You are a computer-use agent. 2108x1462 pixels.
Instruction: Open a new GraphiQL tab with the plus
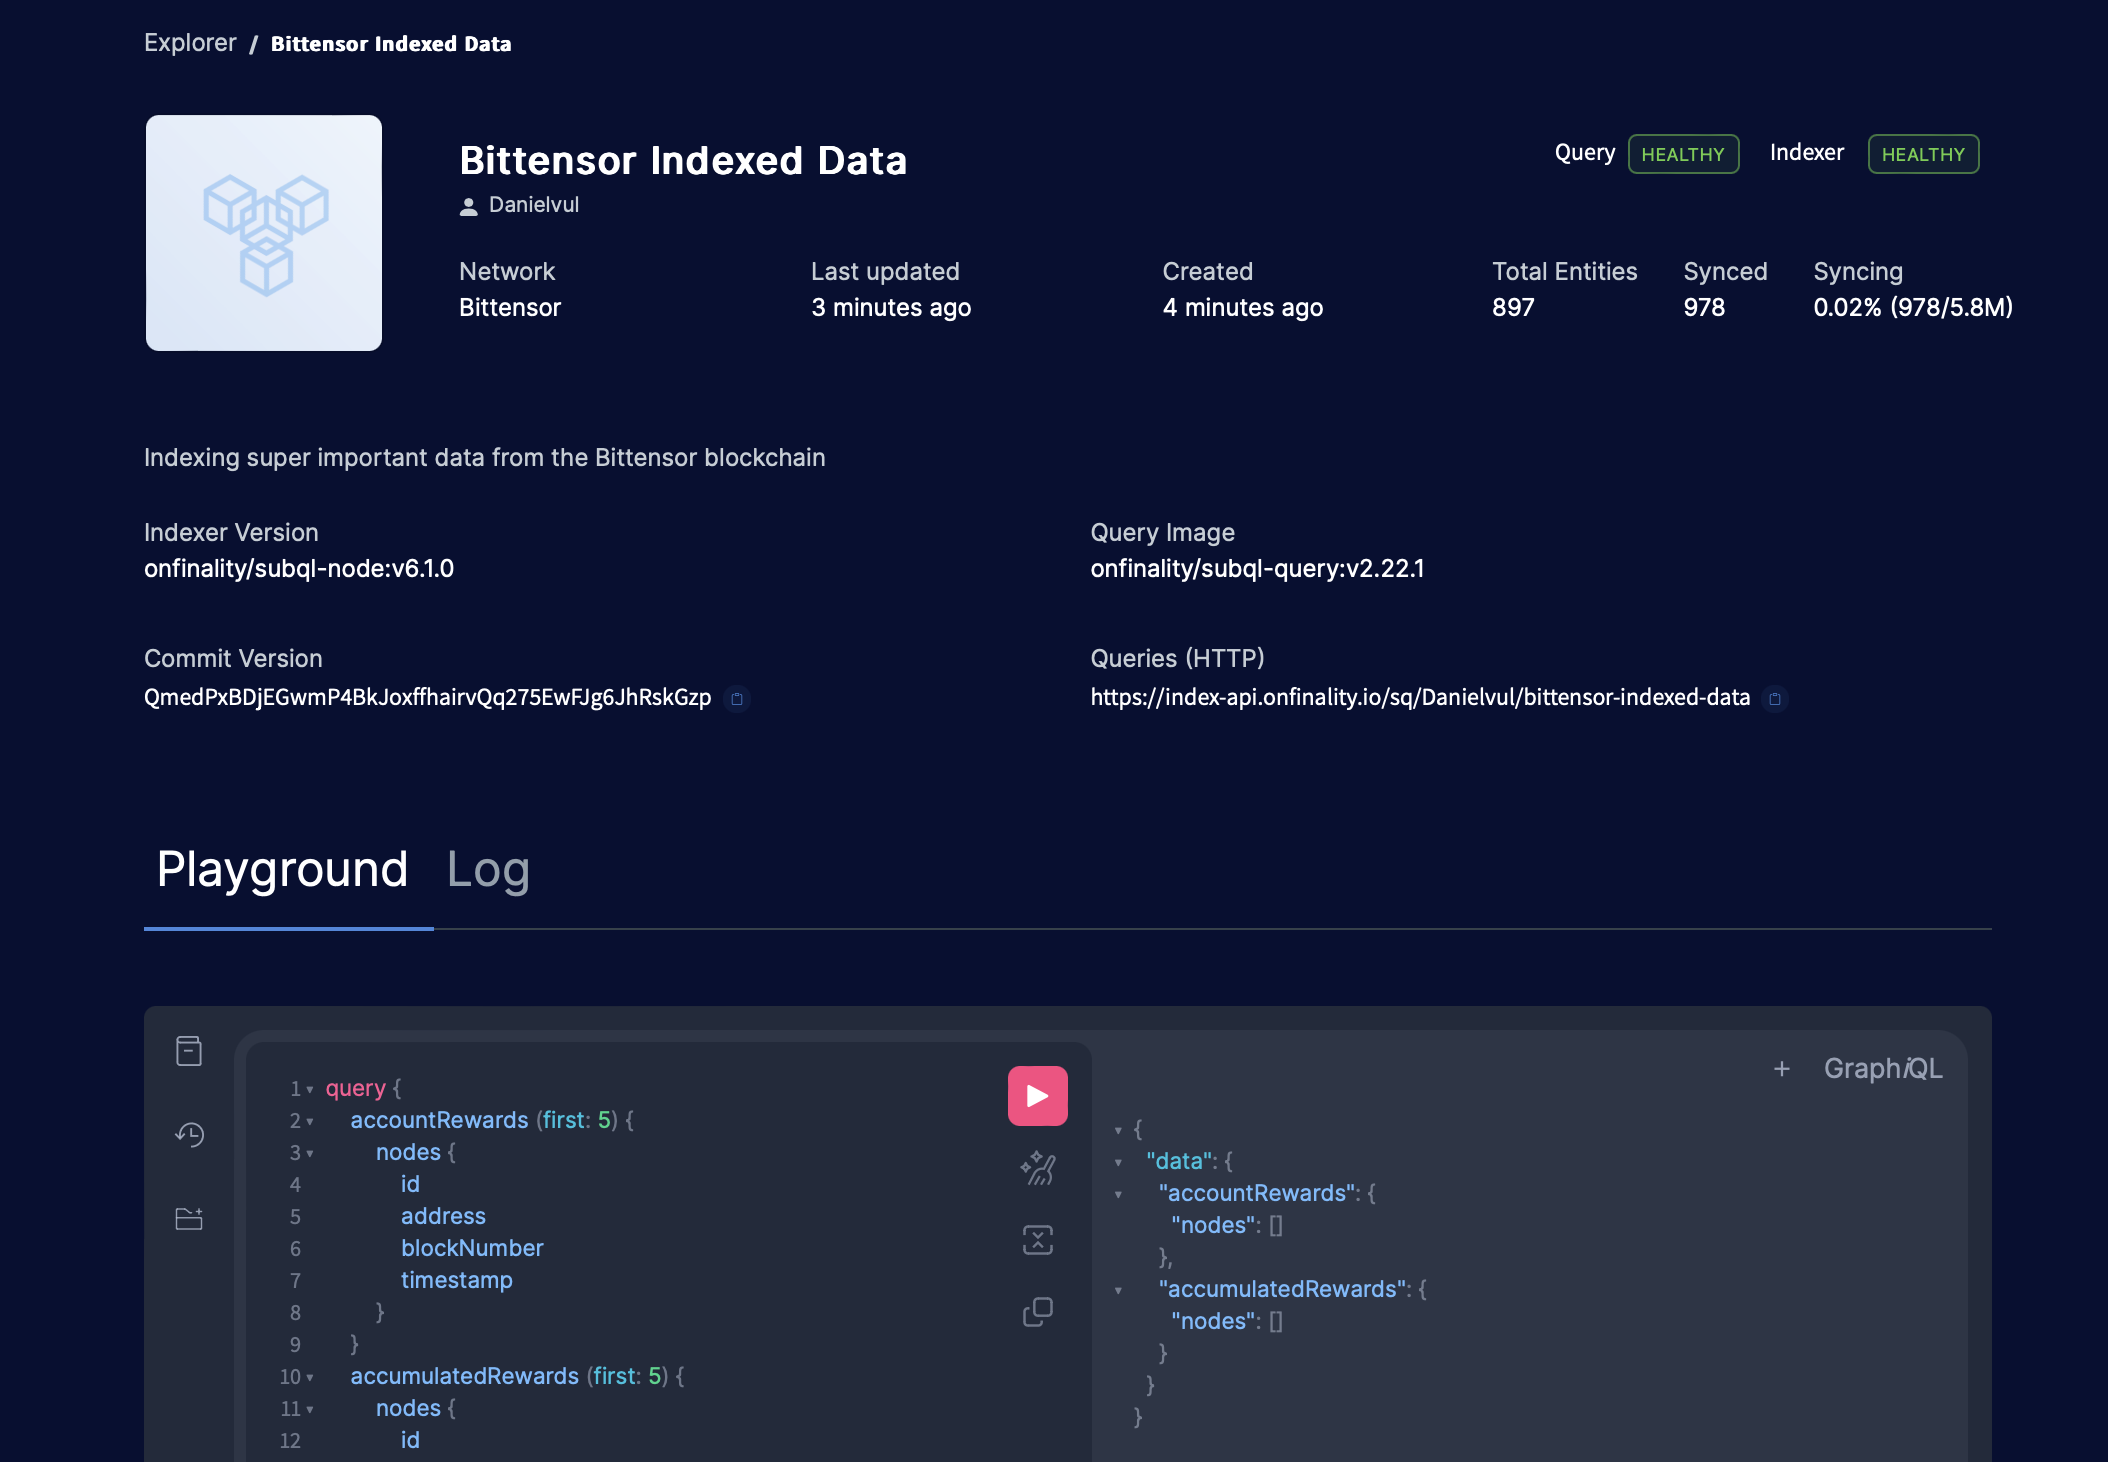1781,1068
